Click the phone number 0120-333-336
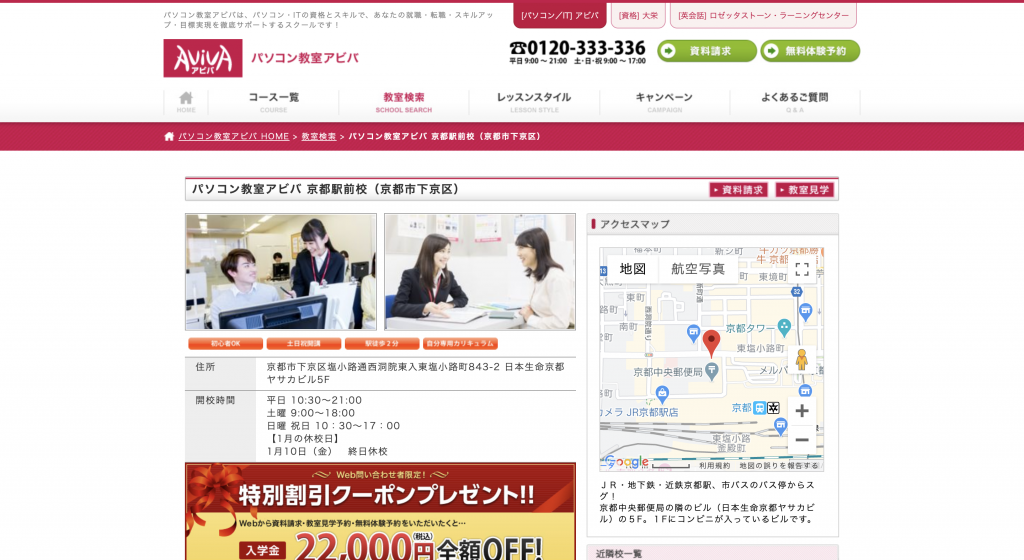The width and height of the screenshot is (1024, 560). 577,48
